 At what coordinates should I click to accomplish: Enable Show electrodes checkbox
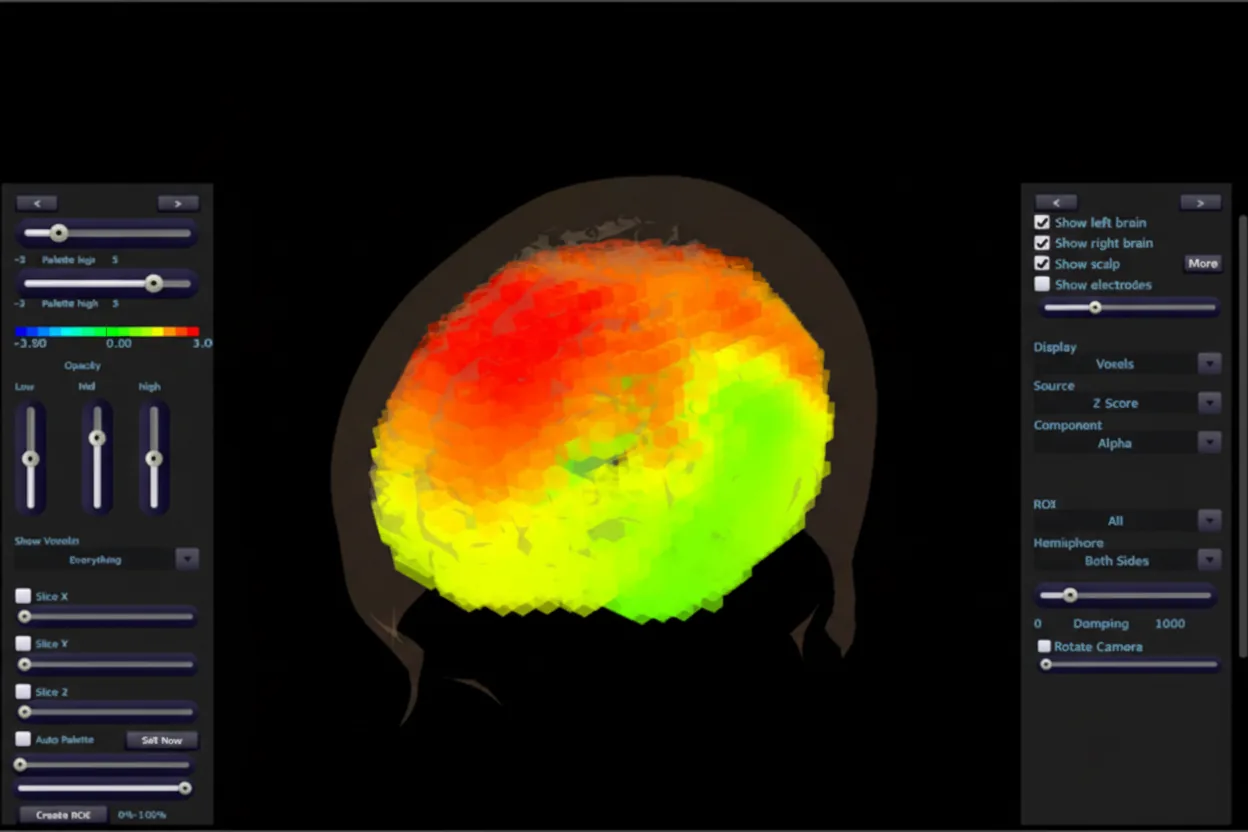tap(1042, 284)
